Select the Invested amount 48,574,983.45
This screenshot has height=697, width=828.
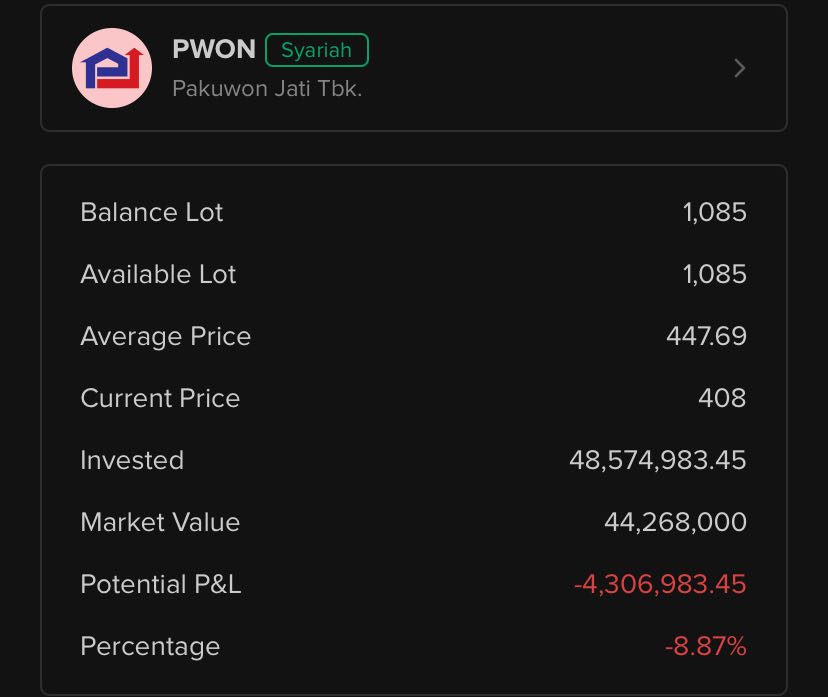click(x=657, y=460)
